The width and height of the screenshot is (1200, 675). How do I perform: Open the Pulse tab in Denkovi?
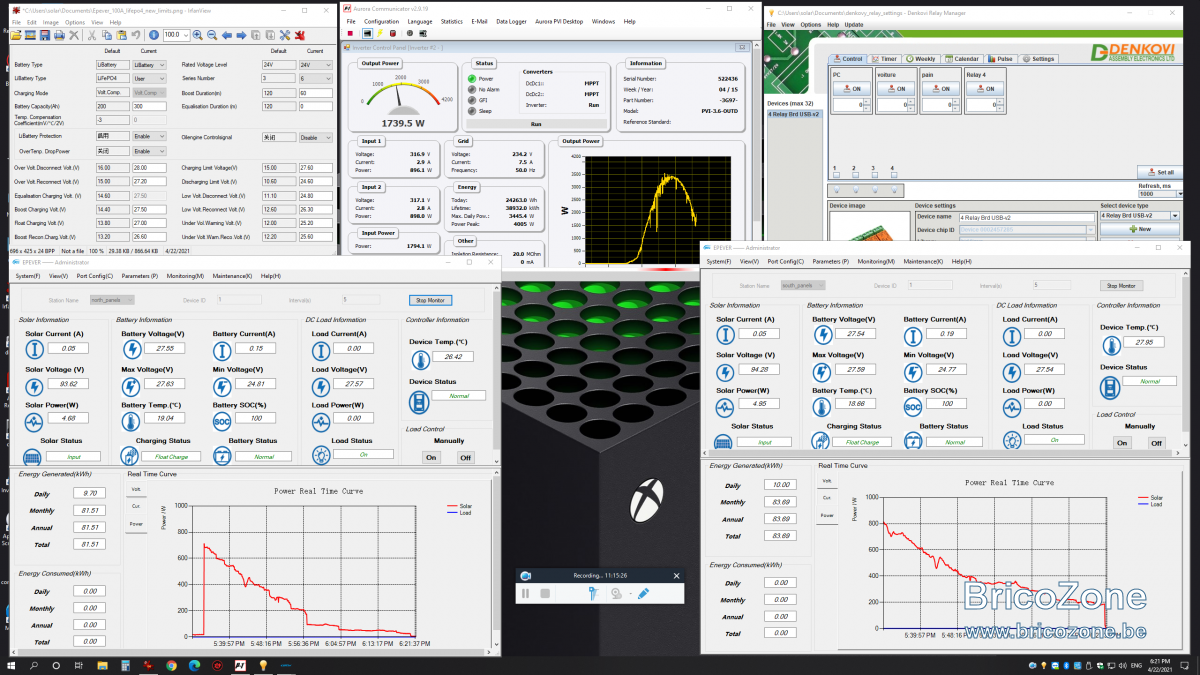pyautogui.click(x=1001, y=59)
